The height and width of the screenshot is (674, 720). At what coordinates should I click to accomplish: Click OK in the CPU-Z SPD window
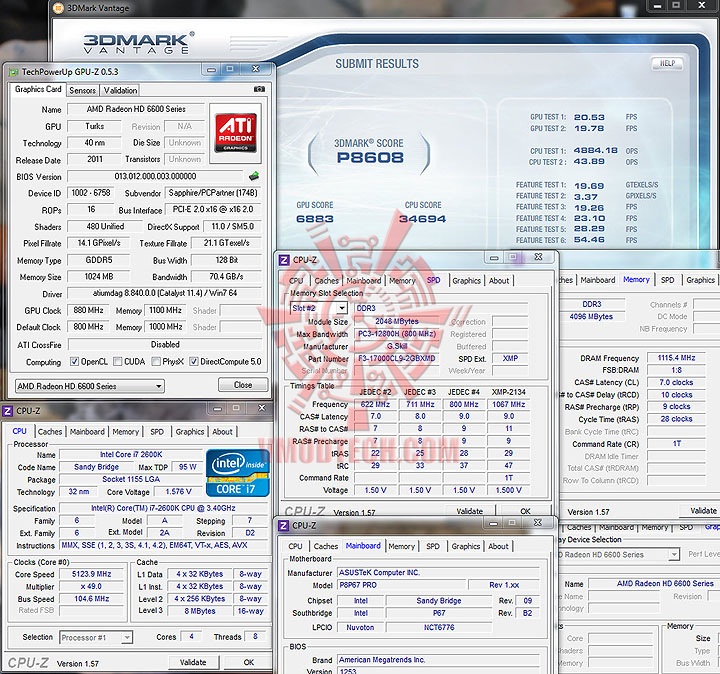(x=525, y=511)
